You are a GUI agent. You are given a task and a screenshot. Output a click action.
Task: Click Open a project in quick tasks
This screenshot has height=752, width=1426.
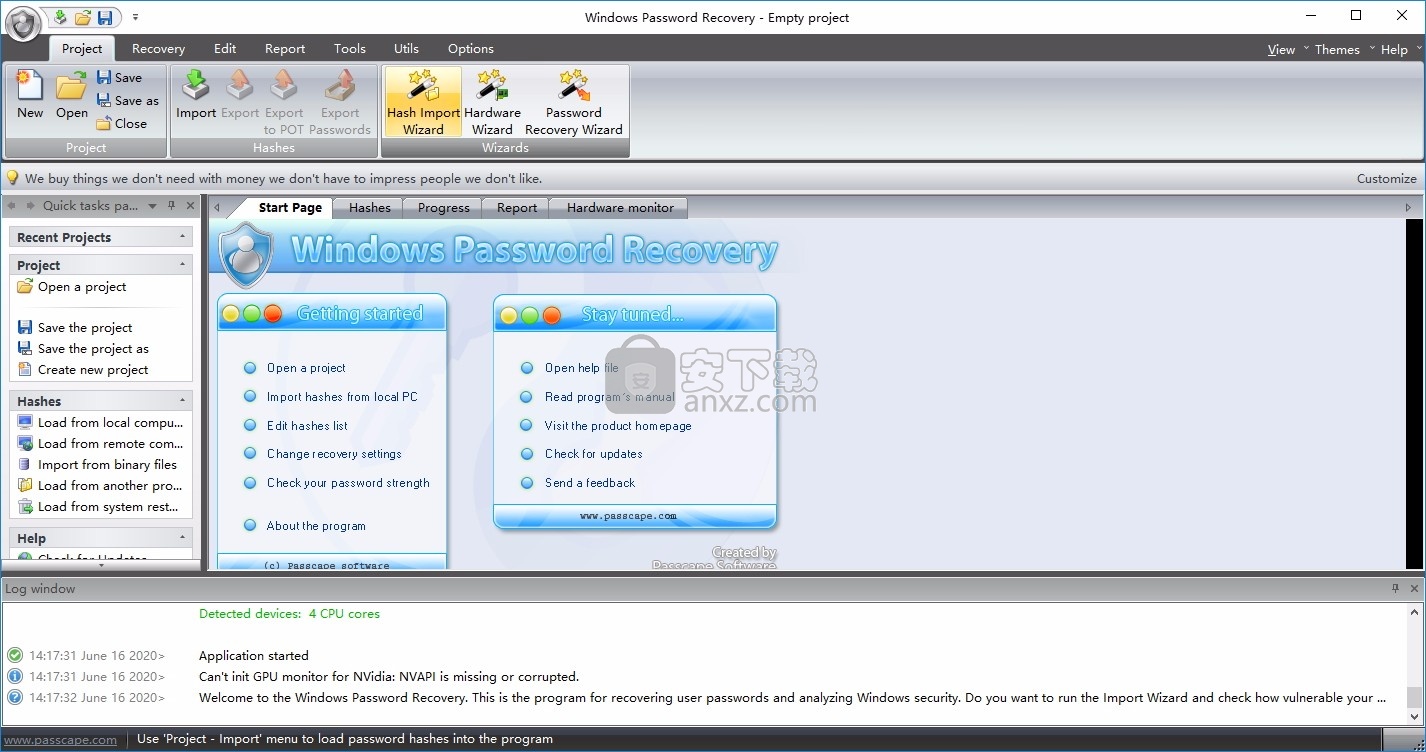tap(72, 286)
